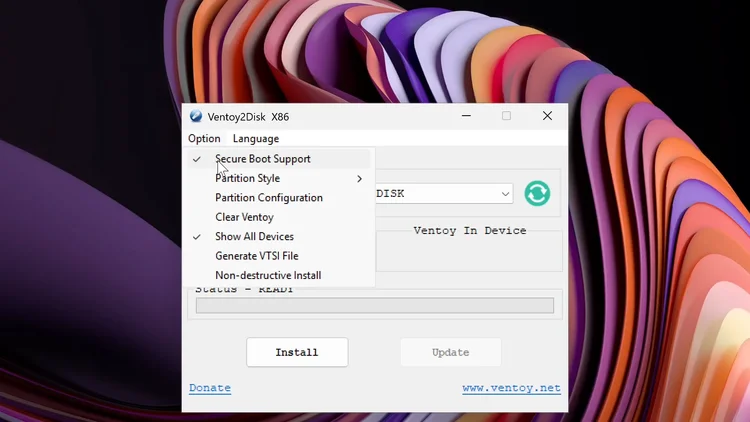Click the green refresh devices icon
This screenshot has height=422, width=750.
click(537, 193)
